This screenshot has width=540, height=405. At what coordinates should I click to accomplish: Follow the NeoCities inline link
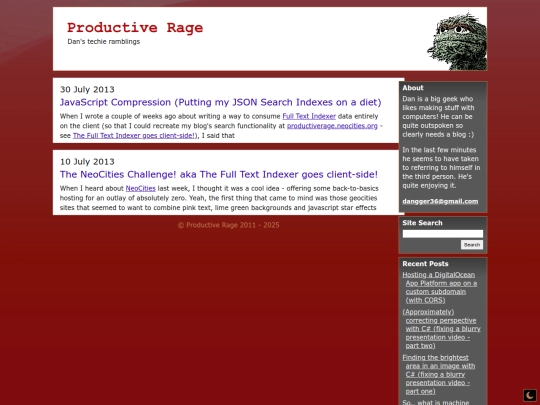pyautogui.click(x=141, y=189)
